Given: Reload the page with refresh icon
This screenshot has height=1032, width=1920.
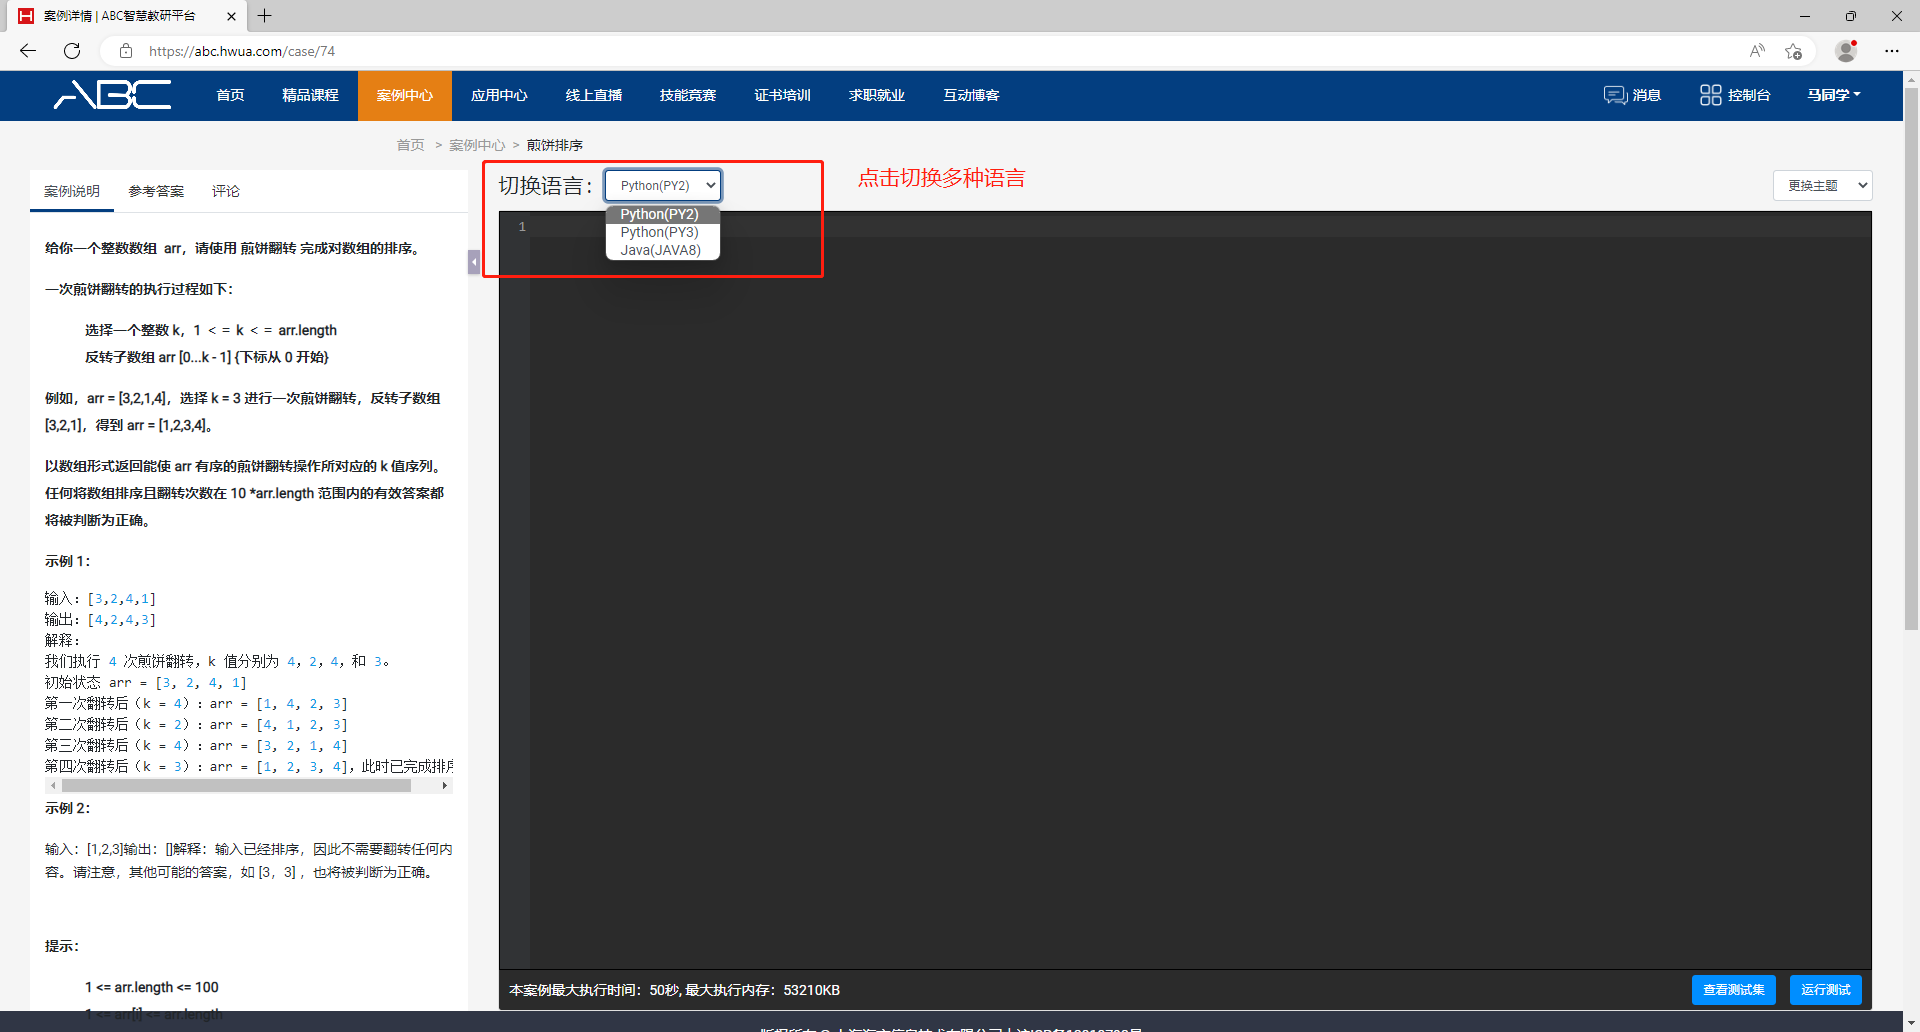Looking at the screenshot, I should click(x=72, y=51).
